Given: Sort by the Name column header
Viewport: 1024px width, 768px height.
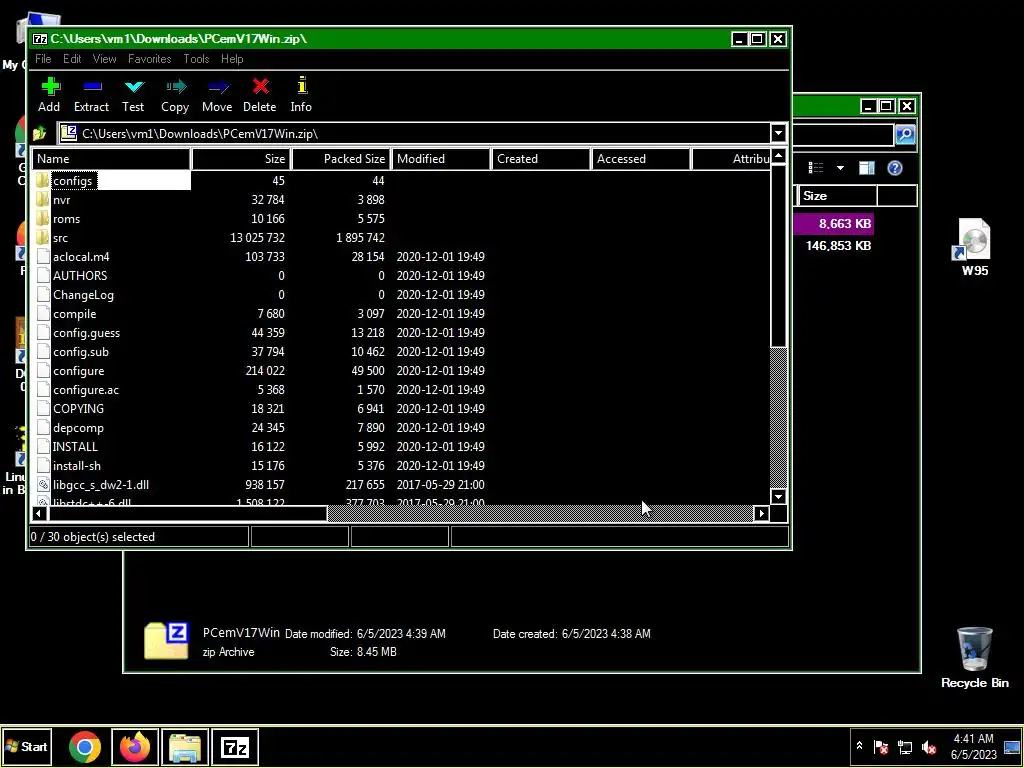Looking at the screenshot, I should [112, 159].
